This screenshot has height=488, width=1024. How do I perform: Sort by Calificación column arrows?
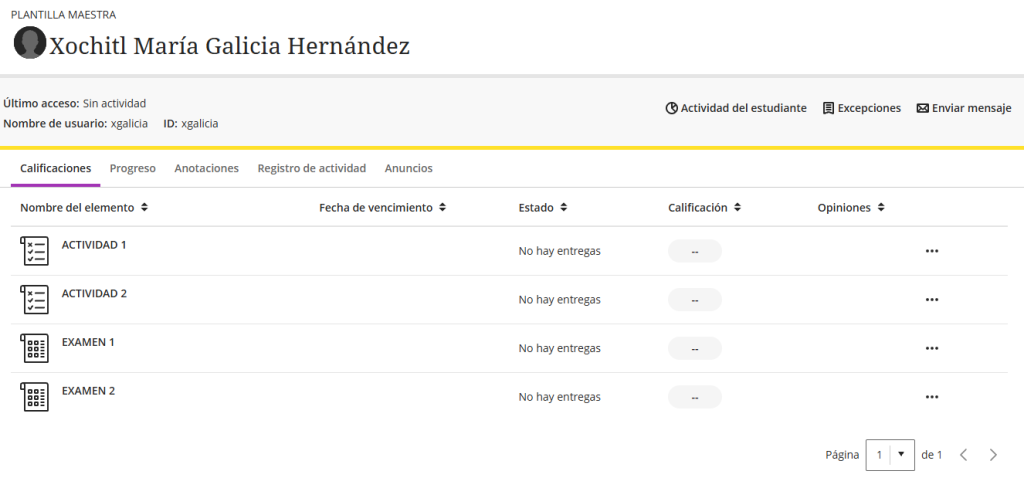[x=737, y=208]
